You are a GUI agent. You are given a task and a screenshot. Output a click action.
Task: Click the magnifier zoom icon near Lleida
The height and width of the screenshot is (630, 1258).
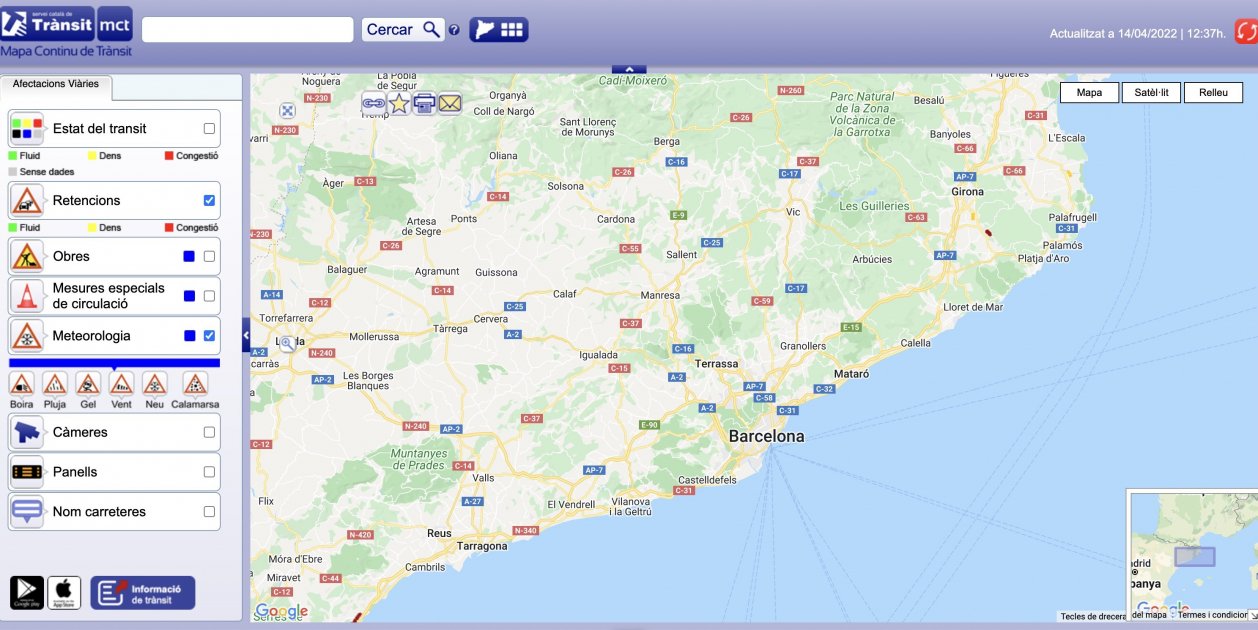(x=287, y=344)
